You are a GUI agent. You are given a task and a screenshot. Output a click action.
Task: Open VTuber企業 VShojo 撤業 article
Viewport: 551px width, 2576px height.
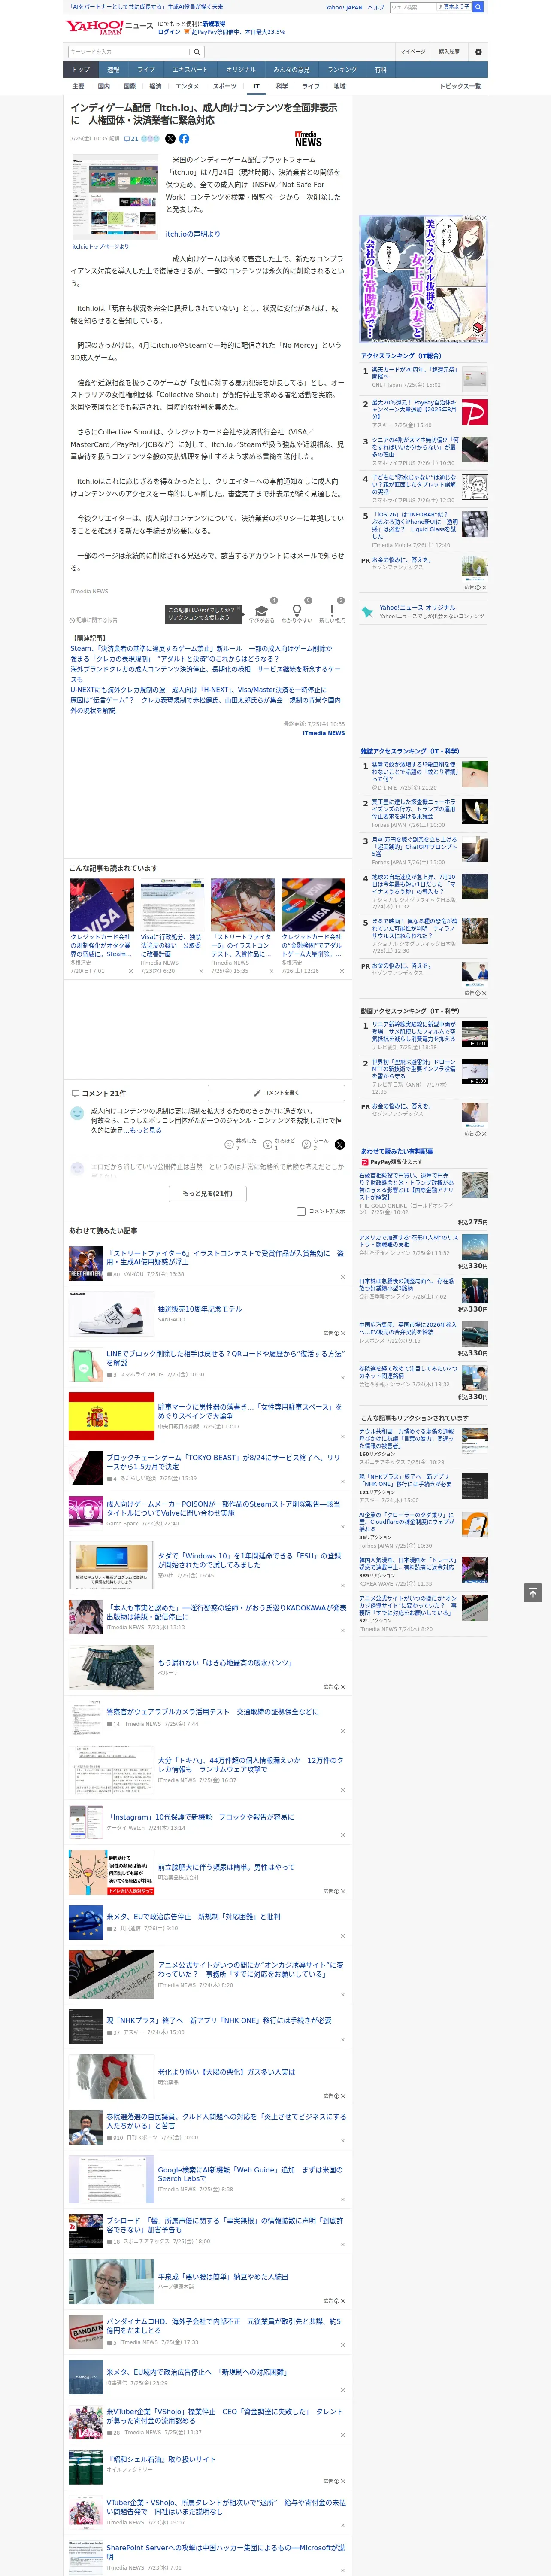pyautogui.click(x=225, y=2415)
